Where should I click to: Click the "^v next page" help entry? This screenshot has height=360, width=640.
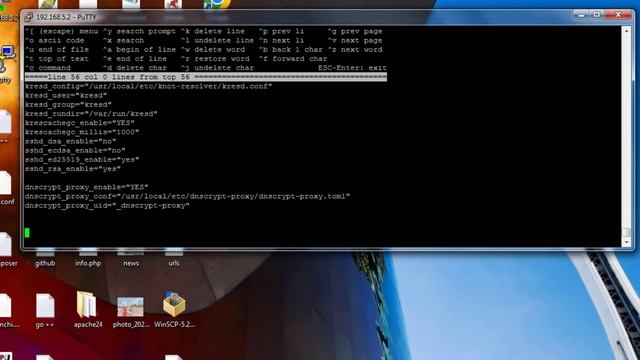pos(355,40)
